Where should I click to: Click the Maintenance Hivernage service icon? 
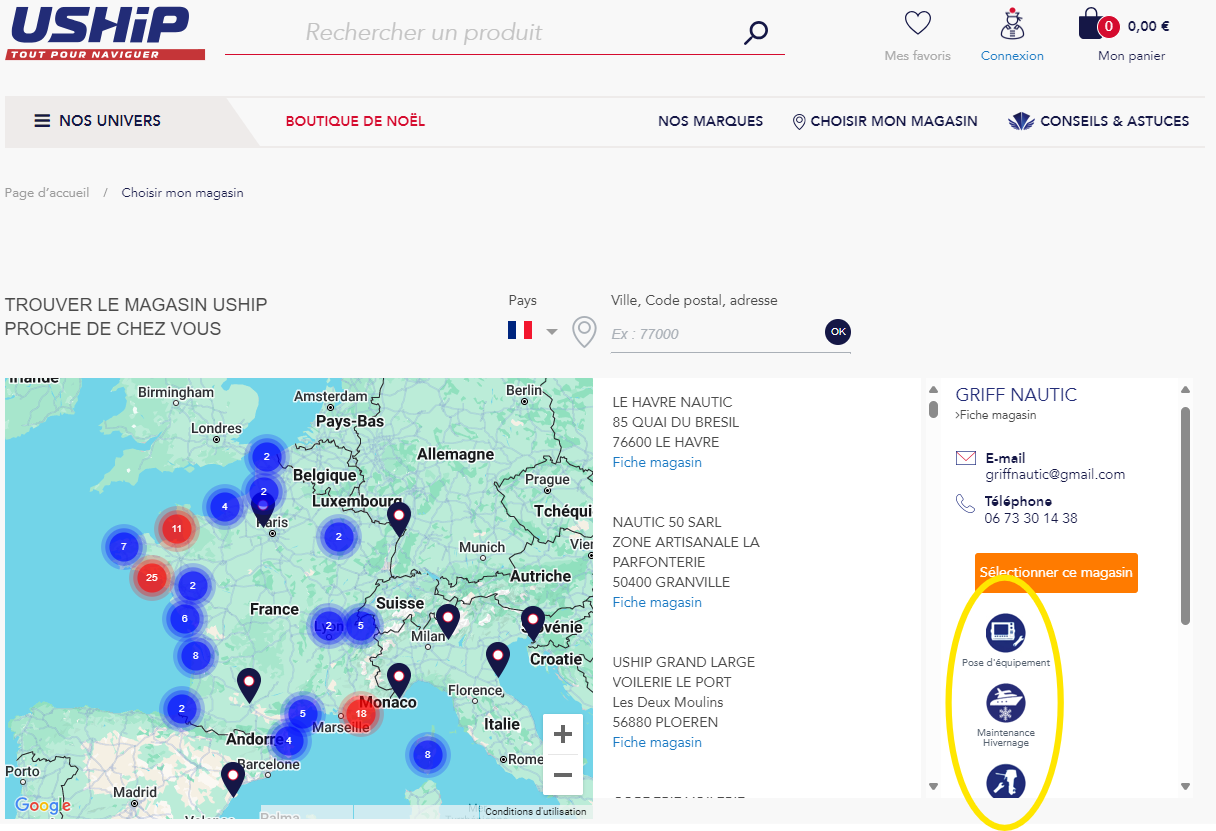point(1006,703)
